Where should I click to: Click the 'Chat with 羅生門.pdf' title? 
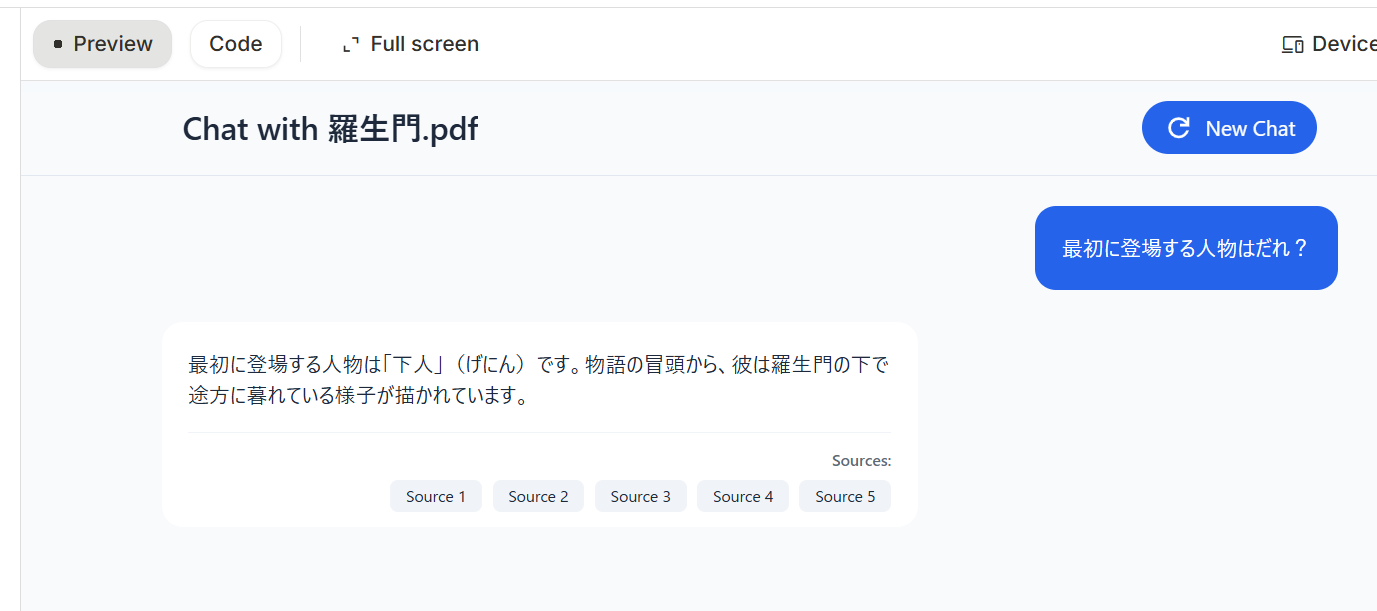(x=330, y=129)
